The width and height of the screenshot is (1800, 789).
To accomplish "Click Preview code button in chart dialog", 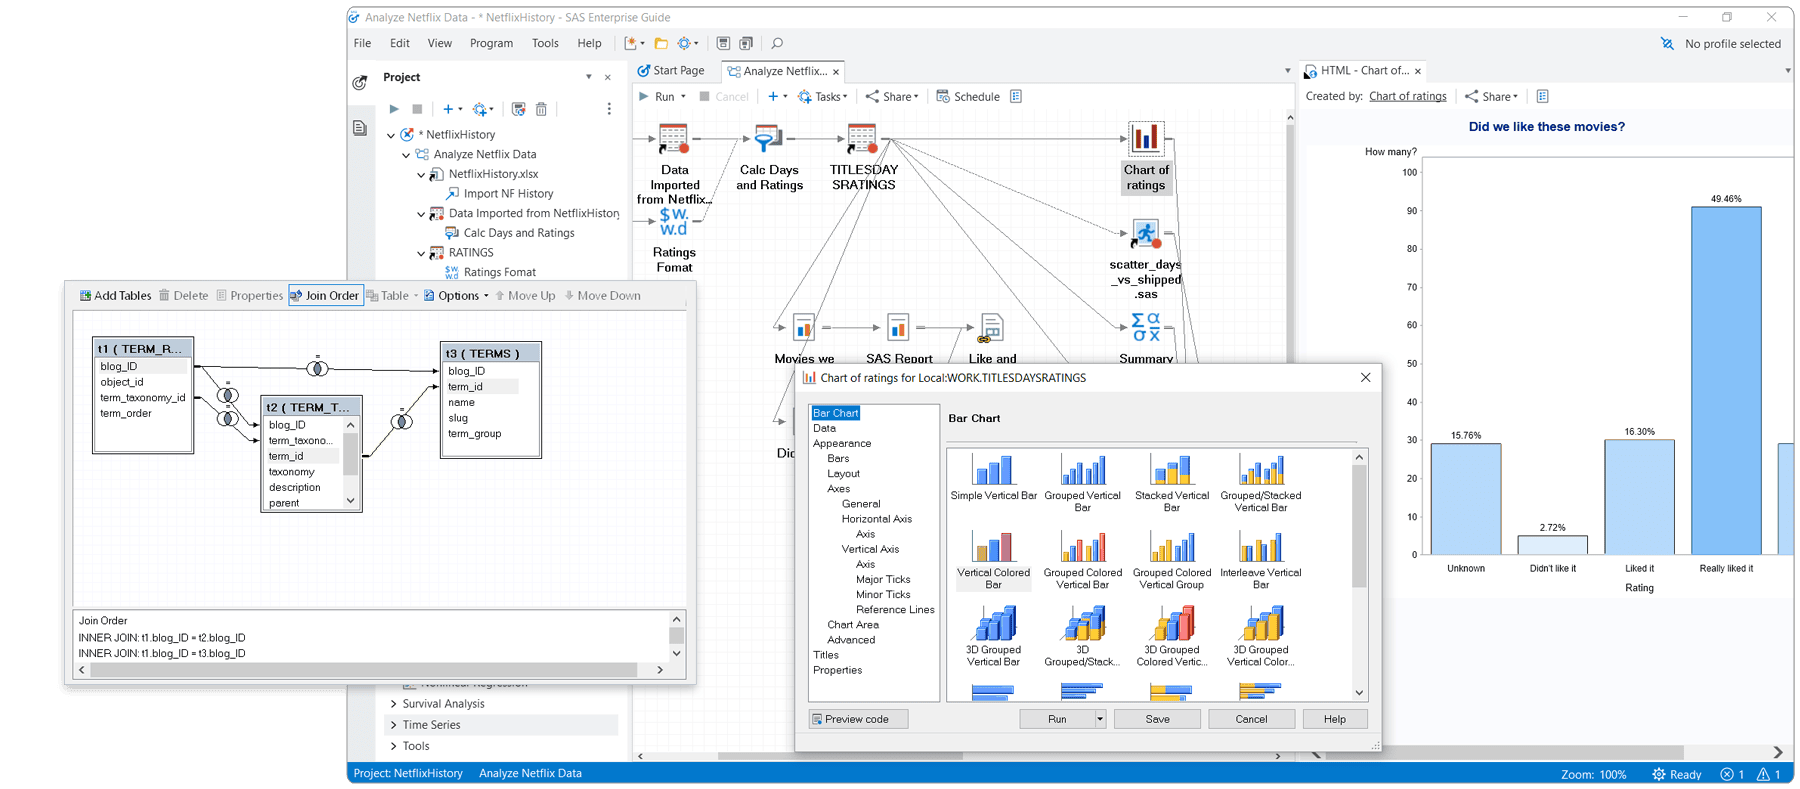I will point(858,719).
